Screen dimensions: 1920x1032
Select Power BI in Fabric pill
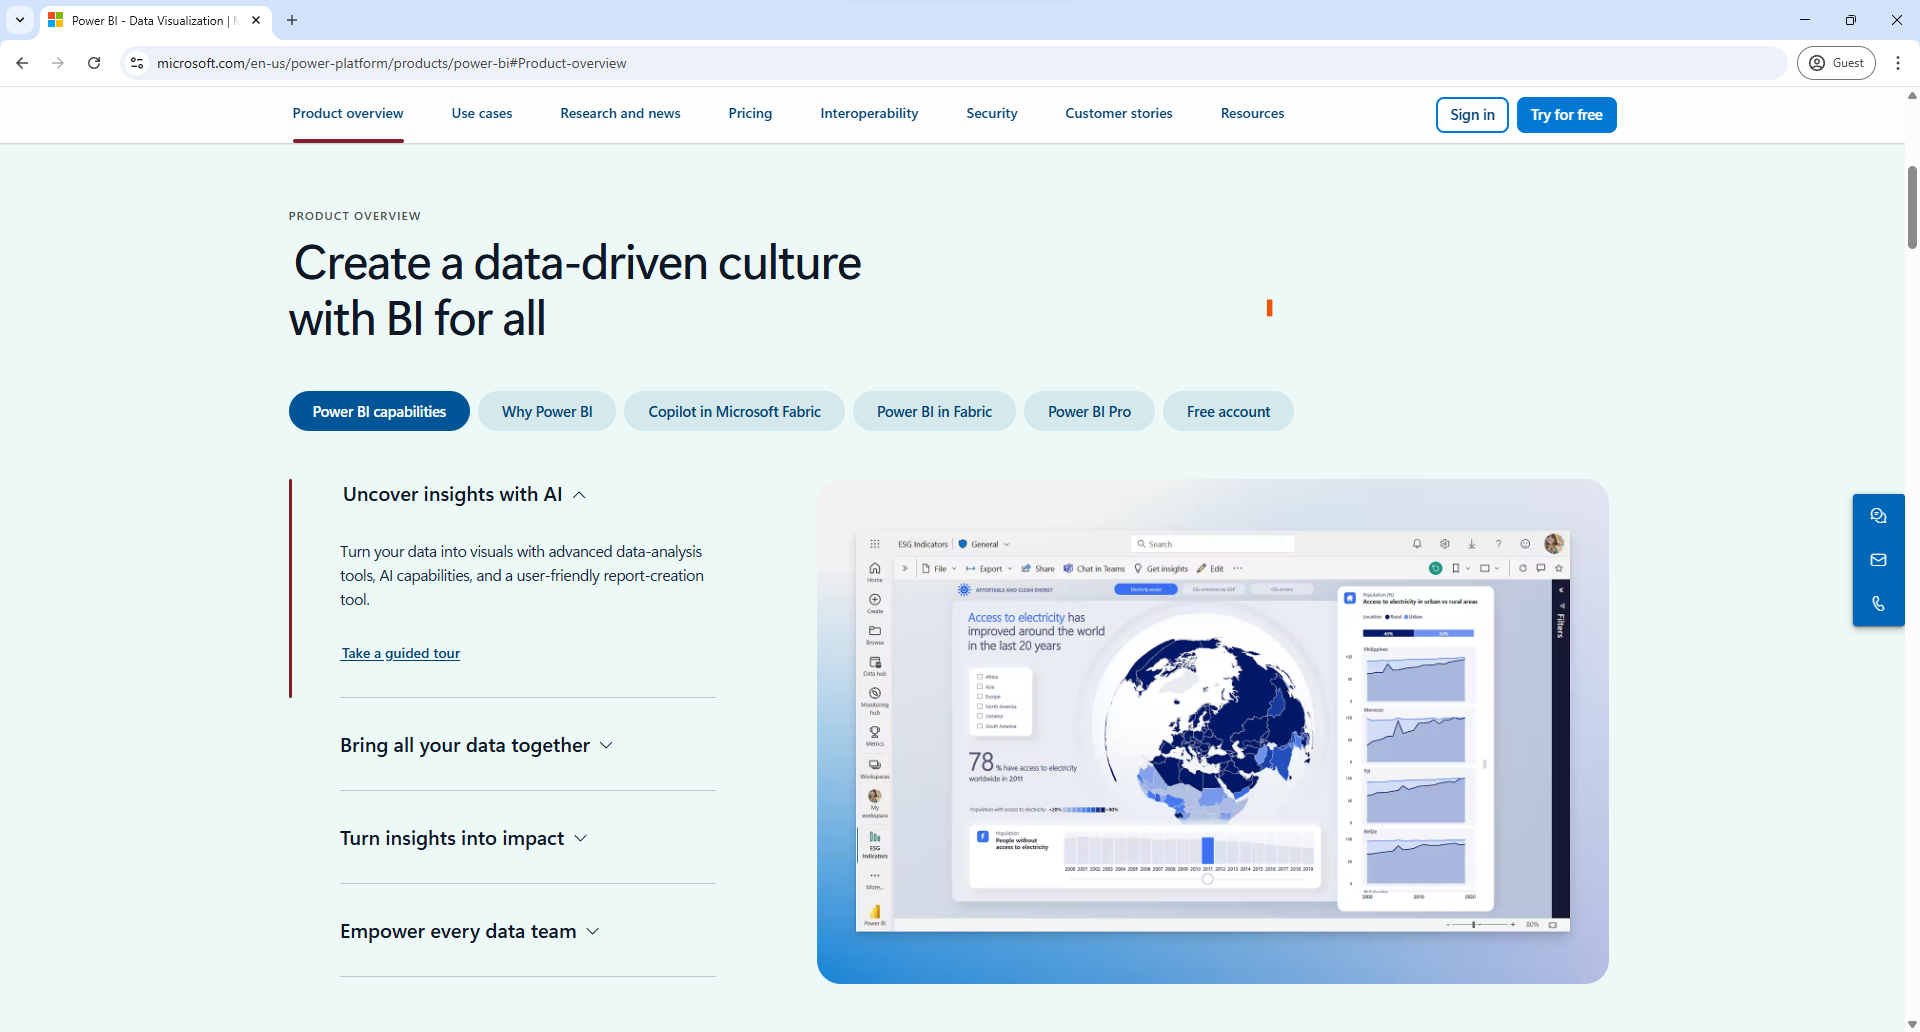[934, 411]
